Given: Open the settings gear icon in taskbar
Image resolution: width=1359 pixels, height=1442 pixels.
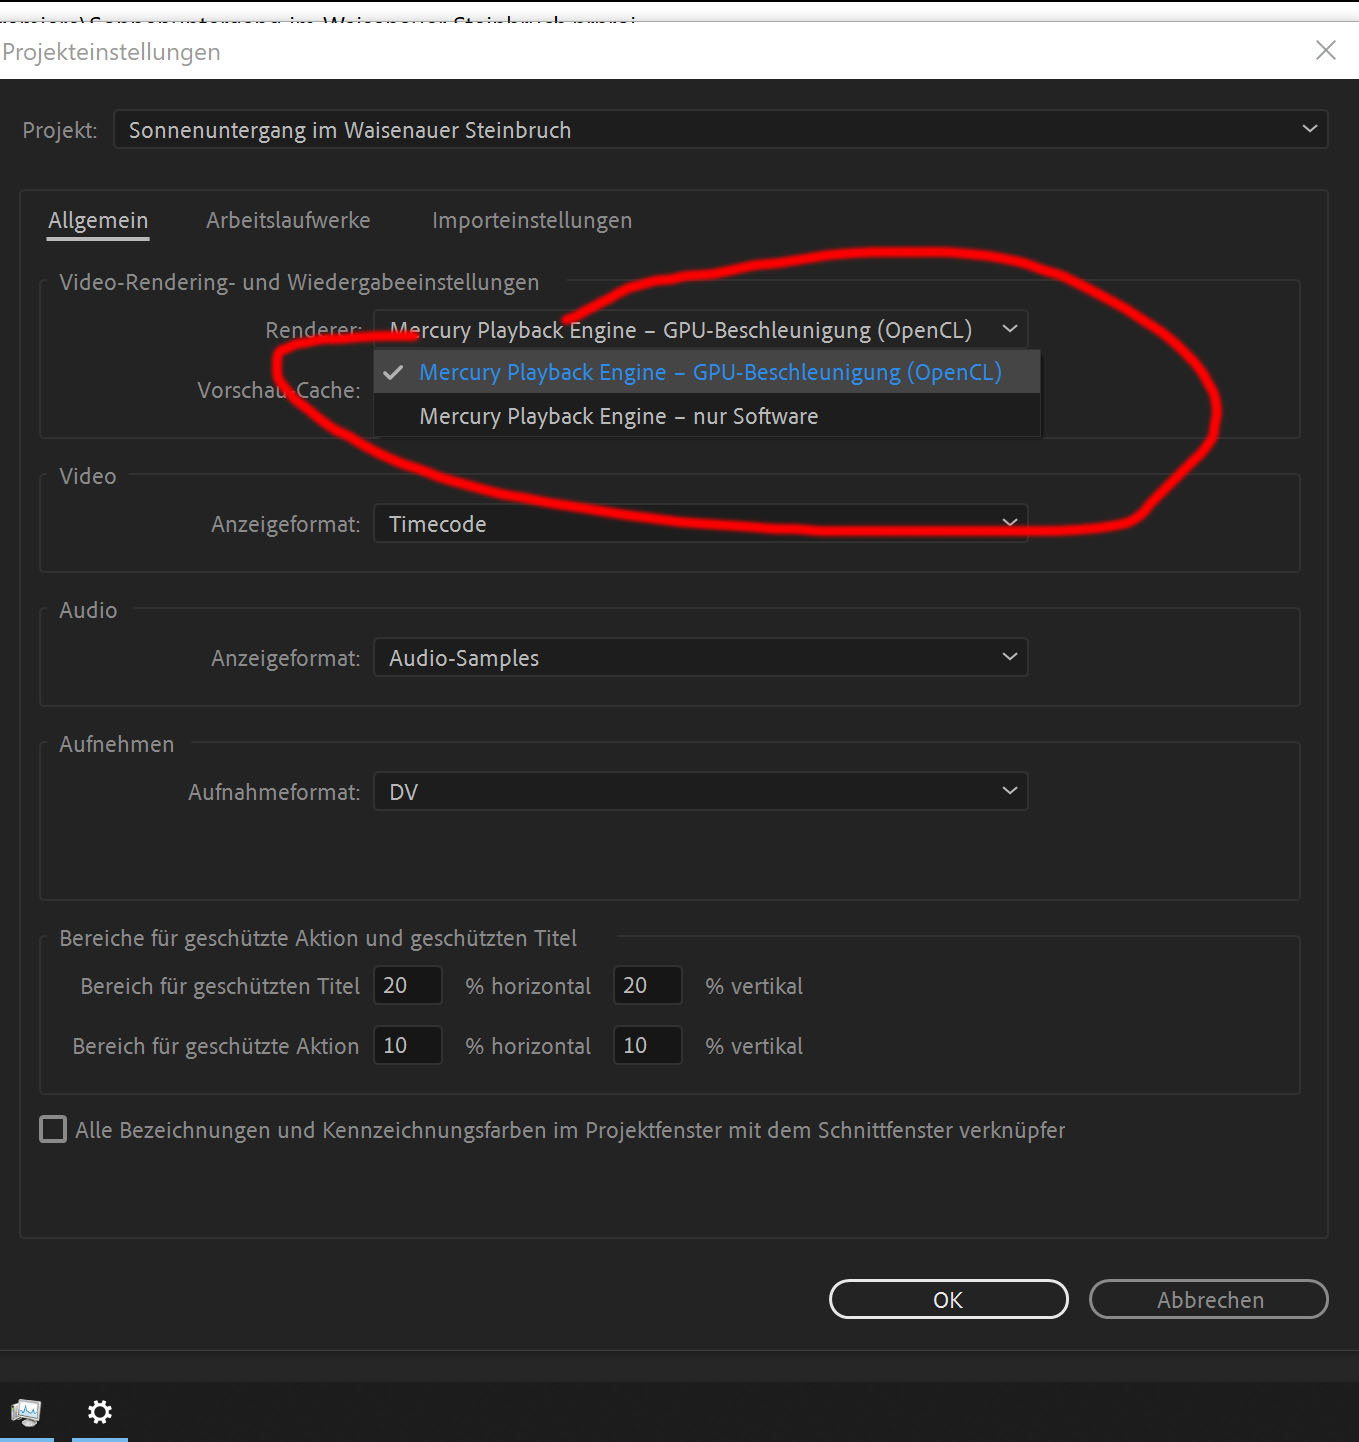Looking at the screenshot, I should point(100,1412).
